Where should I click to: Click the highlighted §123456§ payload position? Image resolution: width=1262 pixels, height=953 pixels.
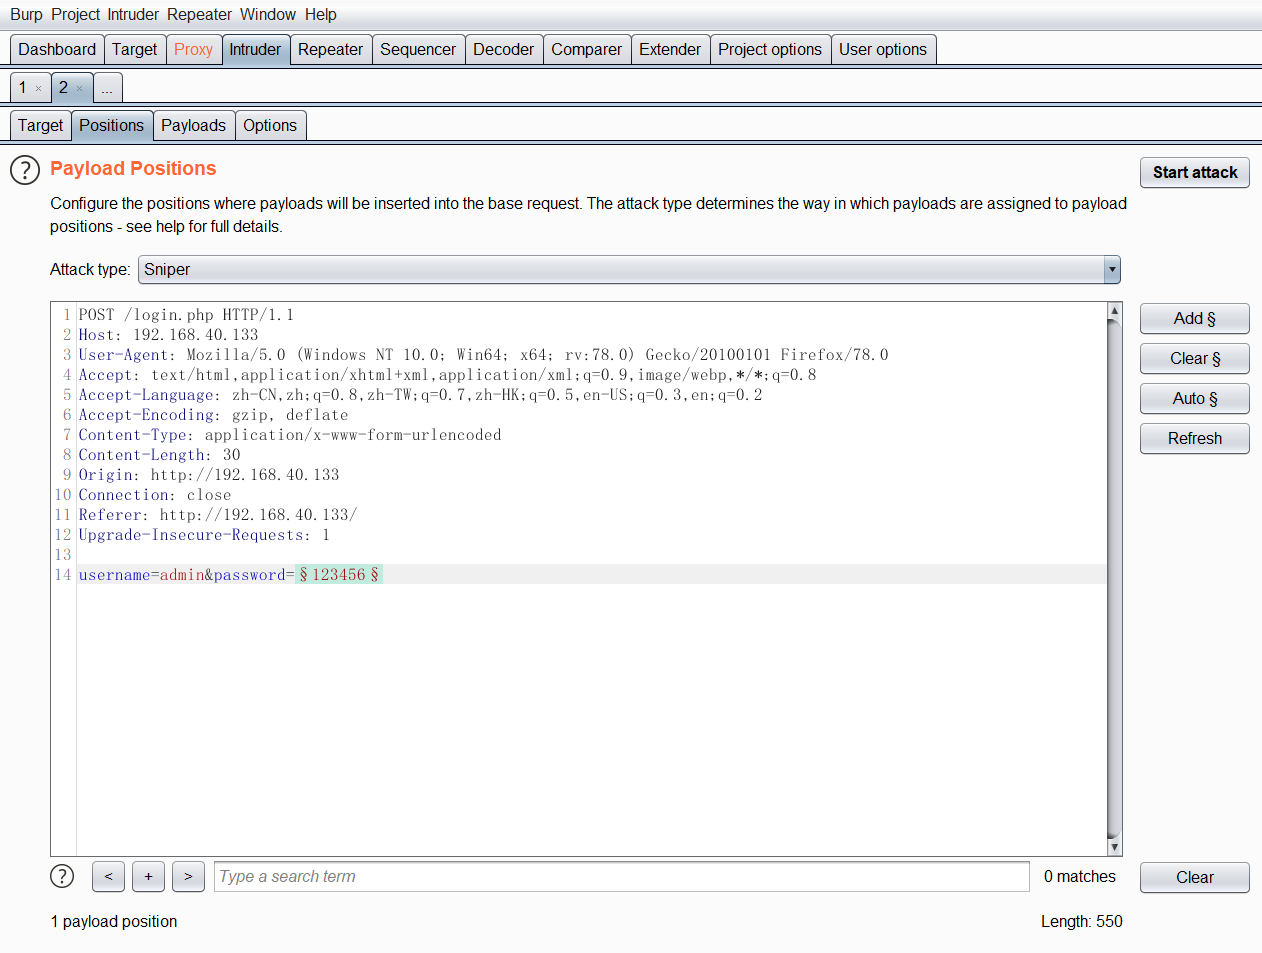point(339,574)
